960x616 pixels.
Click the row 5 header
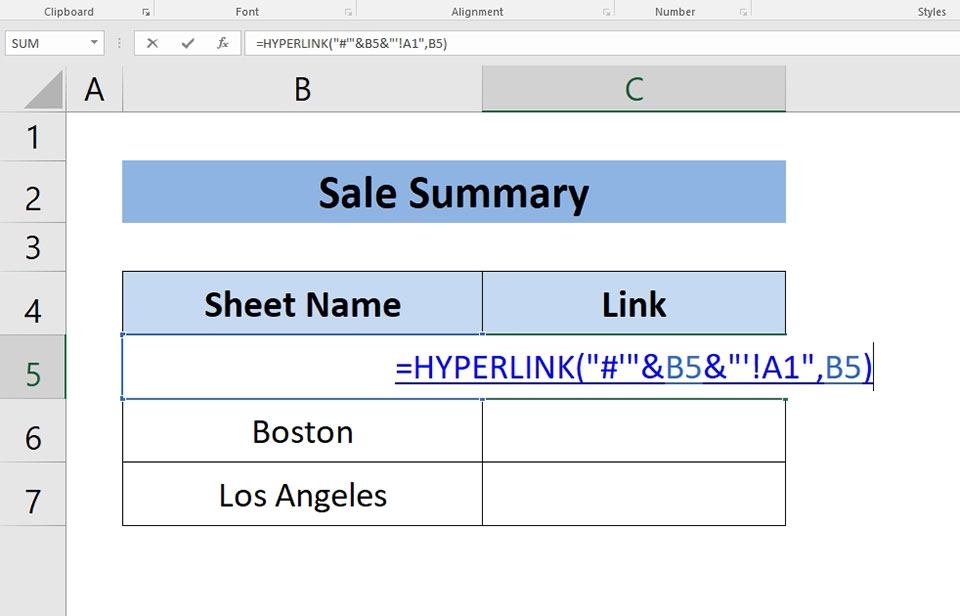pyautogui.click(x=34, y=367)
